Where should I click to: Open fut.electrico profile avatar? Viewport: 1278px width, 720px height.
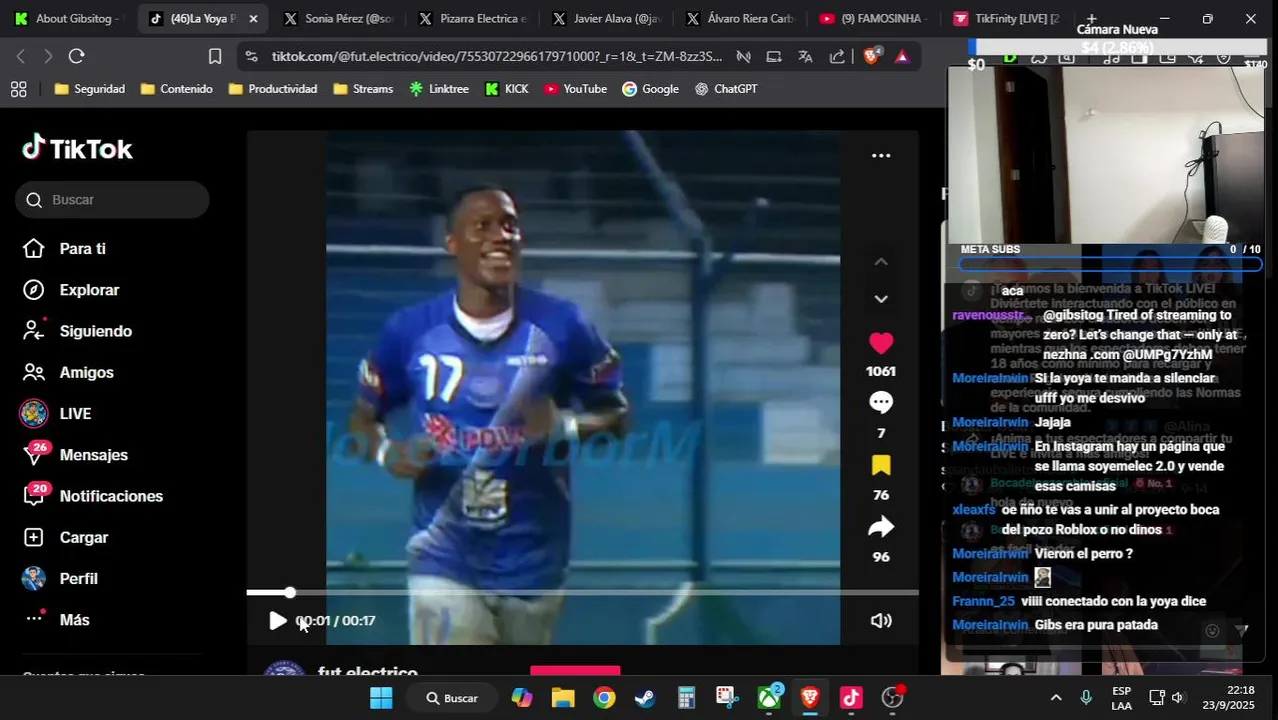[284, 668]
